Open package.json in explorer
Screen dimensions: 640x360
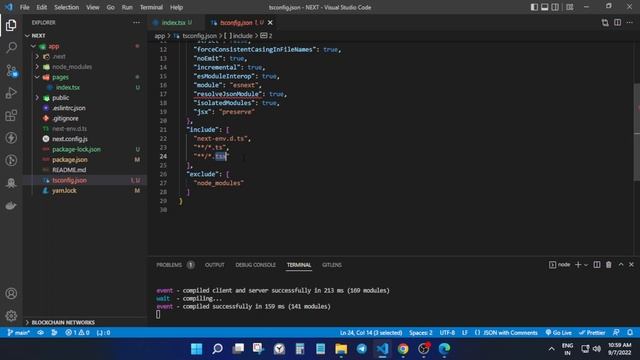click(x=85, y=160)
